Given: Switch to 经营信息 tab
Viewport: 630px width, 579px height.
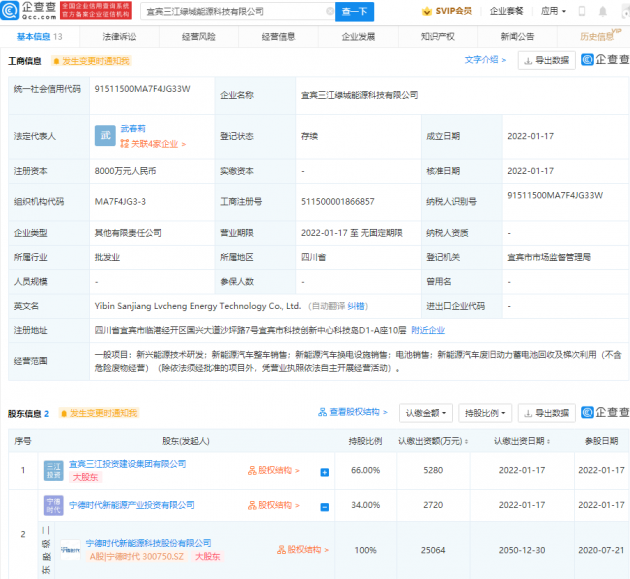Looking at the screenshot, I should [278, 37].
